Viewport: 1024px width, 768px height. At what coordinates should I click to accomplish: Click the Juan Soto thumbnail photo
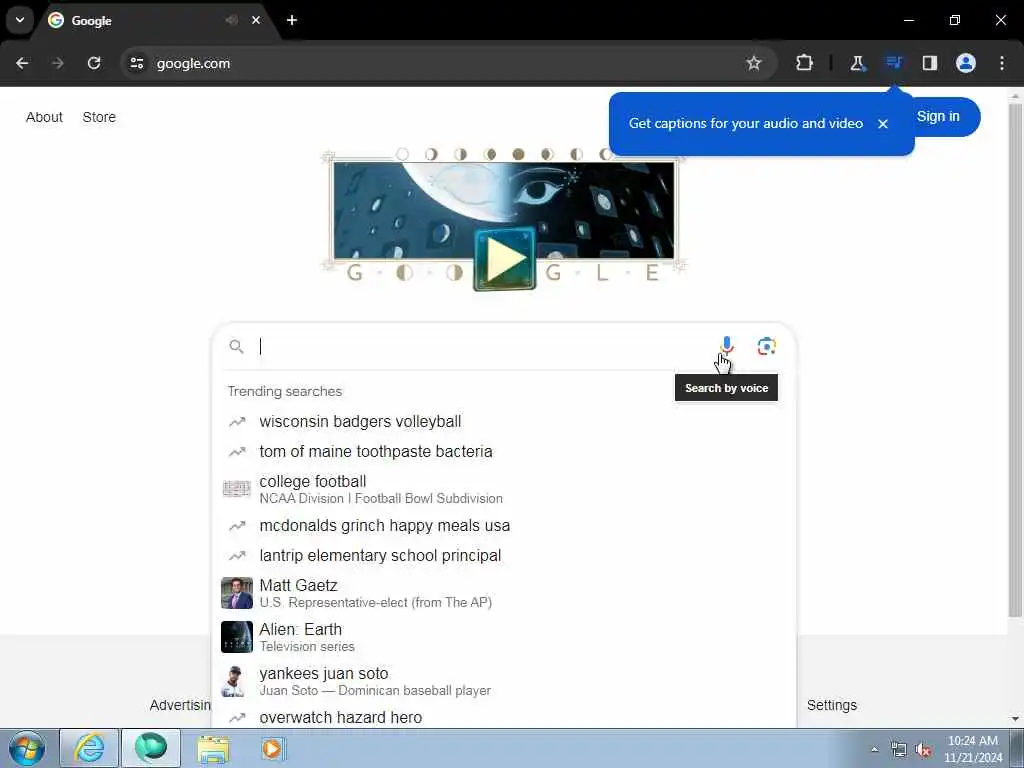point(234,681)
